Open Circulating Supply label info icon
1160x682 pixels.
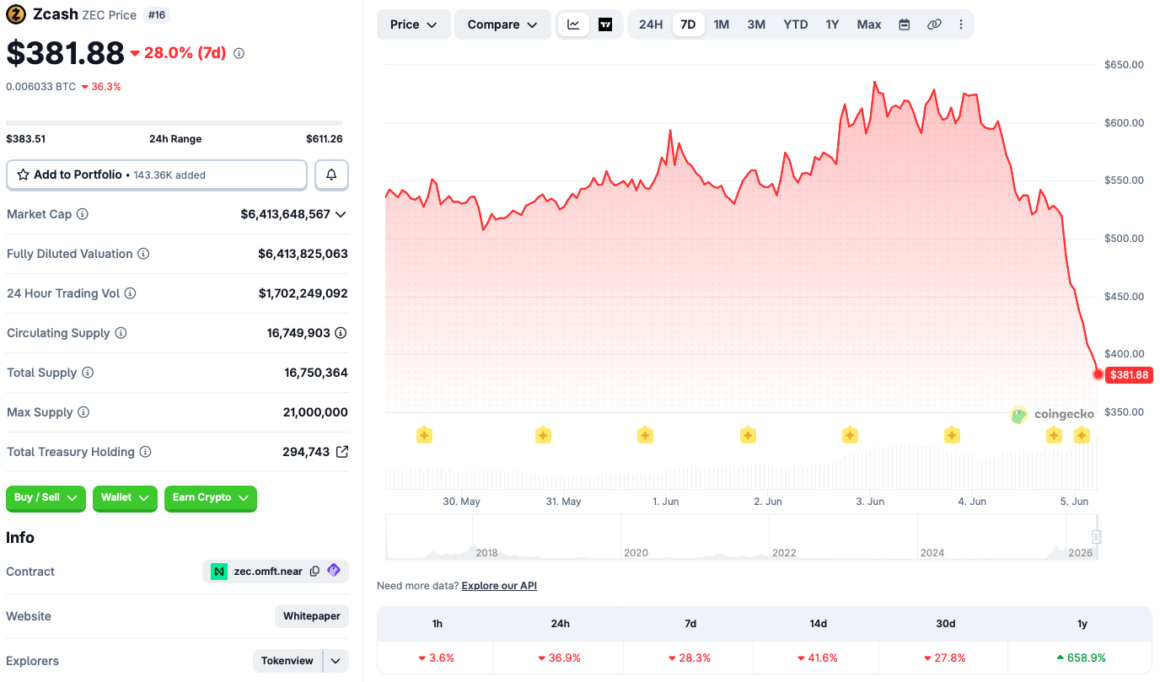121,333
